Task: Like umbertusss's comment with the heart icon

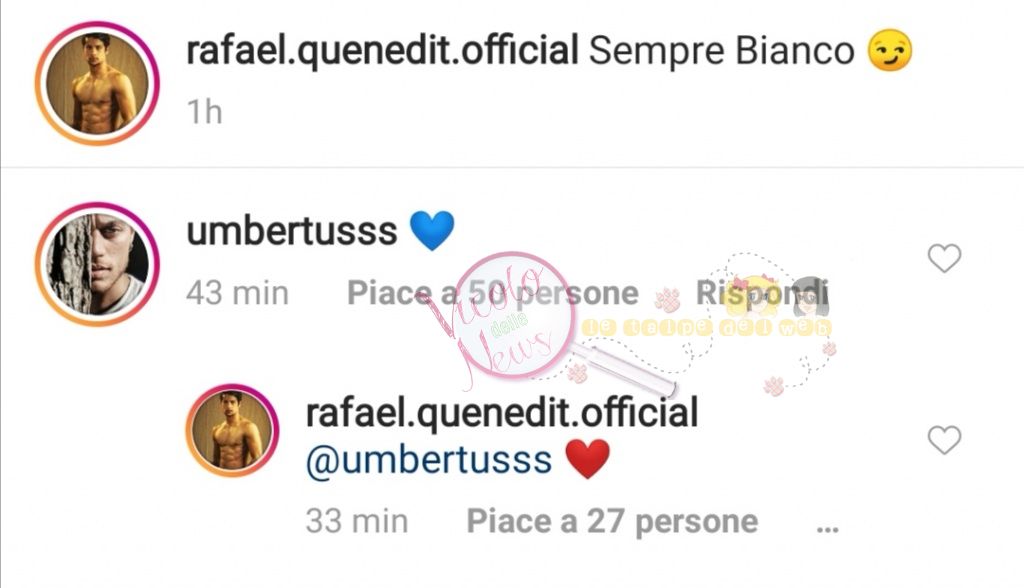Action: click(x=944, y=258)
